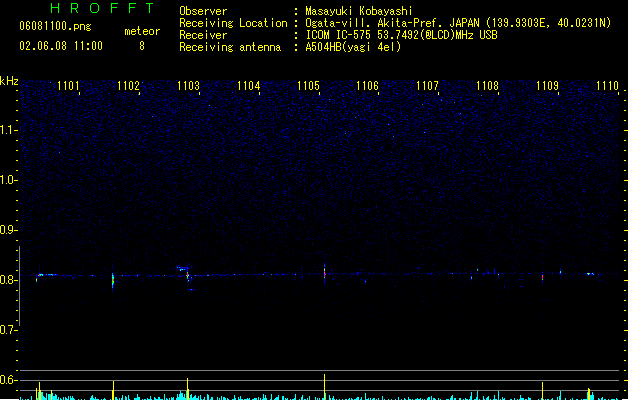
Task: Click the meteor label
Action: point(142,31)
